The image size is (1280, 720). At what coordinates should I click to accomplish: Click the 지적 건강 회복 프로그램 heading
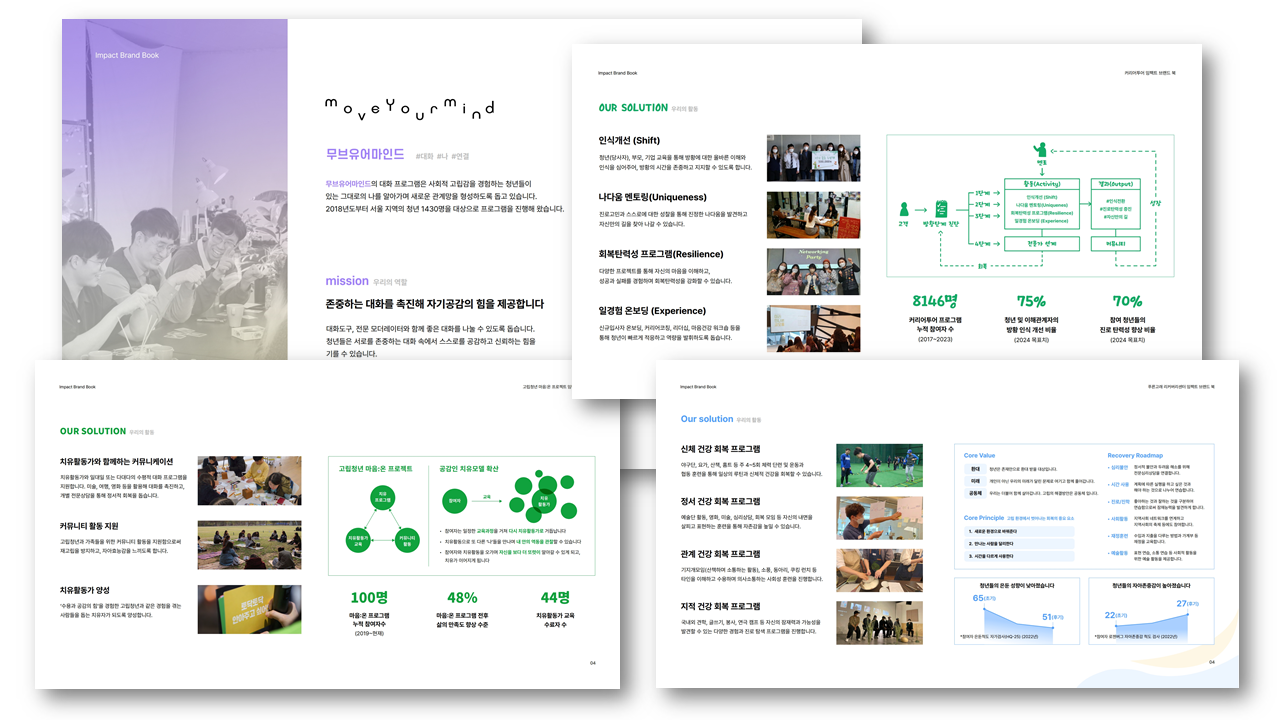point(720,606)
